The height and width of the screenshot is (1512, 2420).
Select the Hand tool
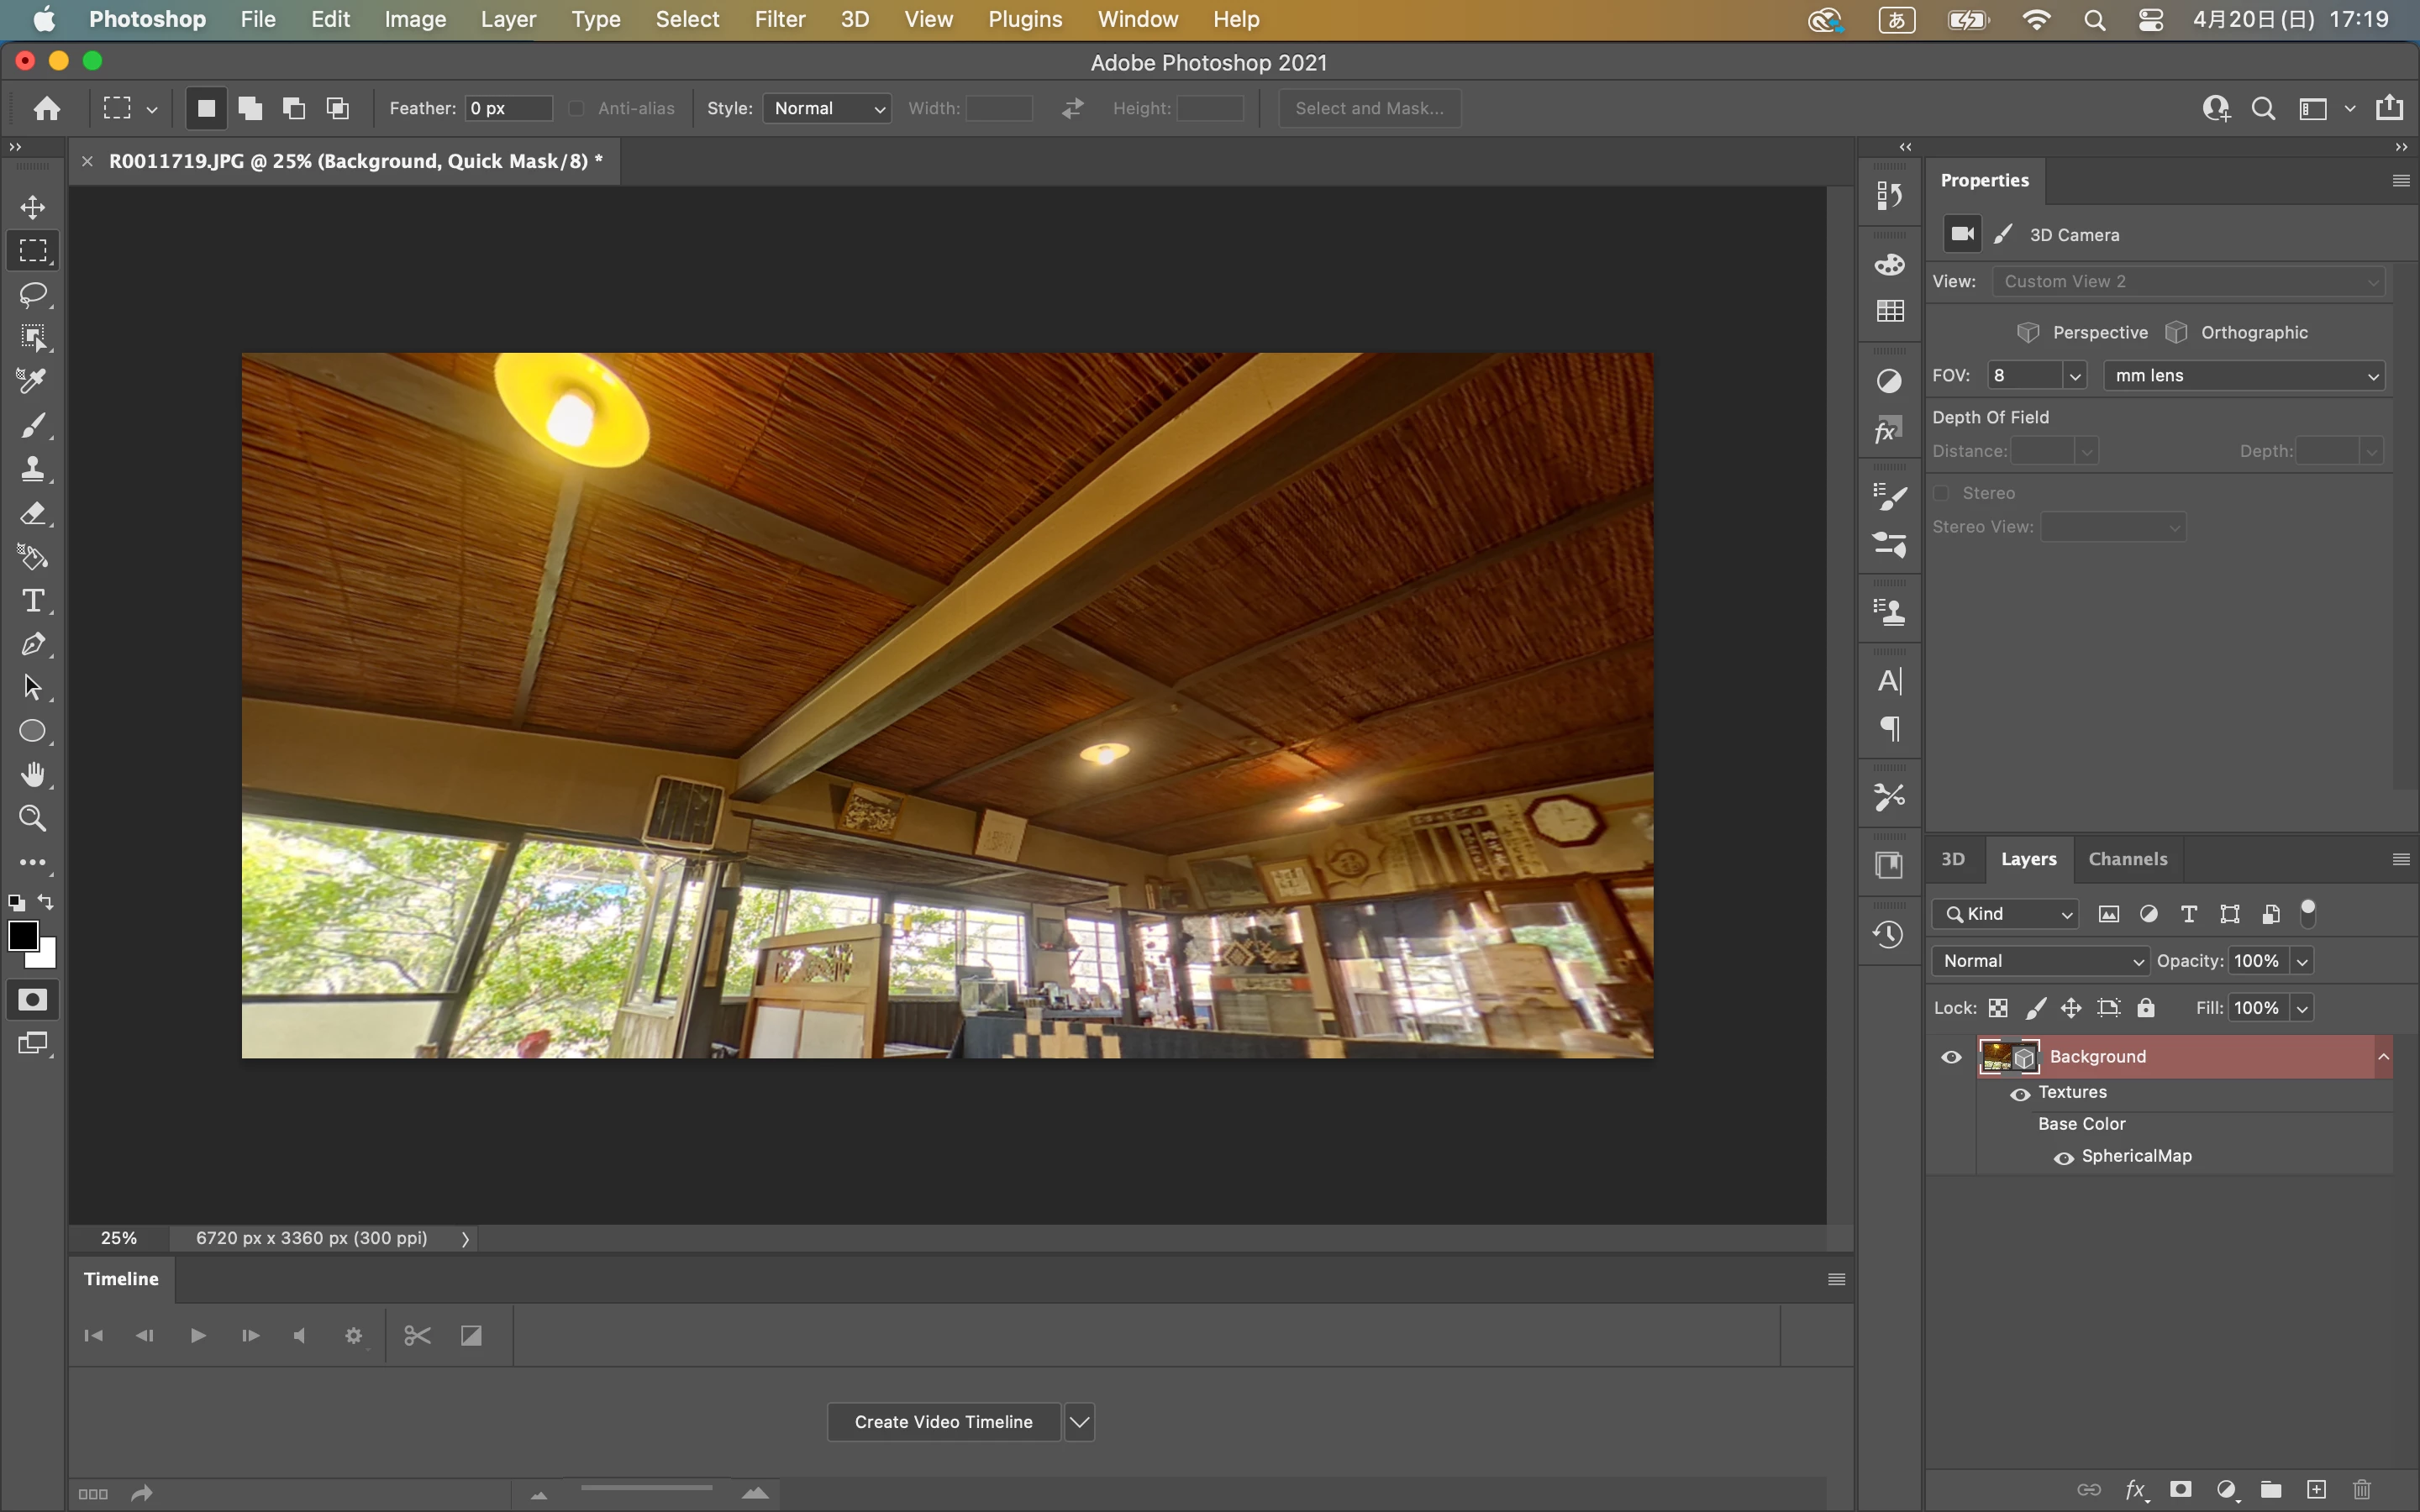pos(33,775)
